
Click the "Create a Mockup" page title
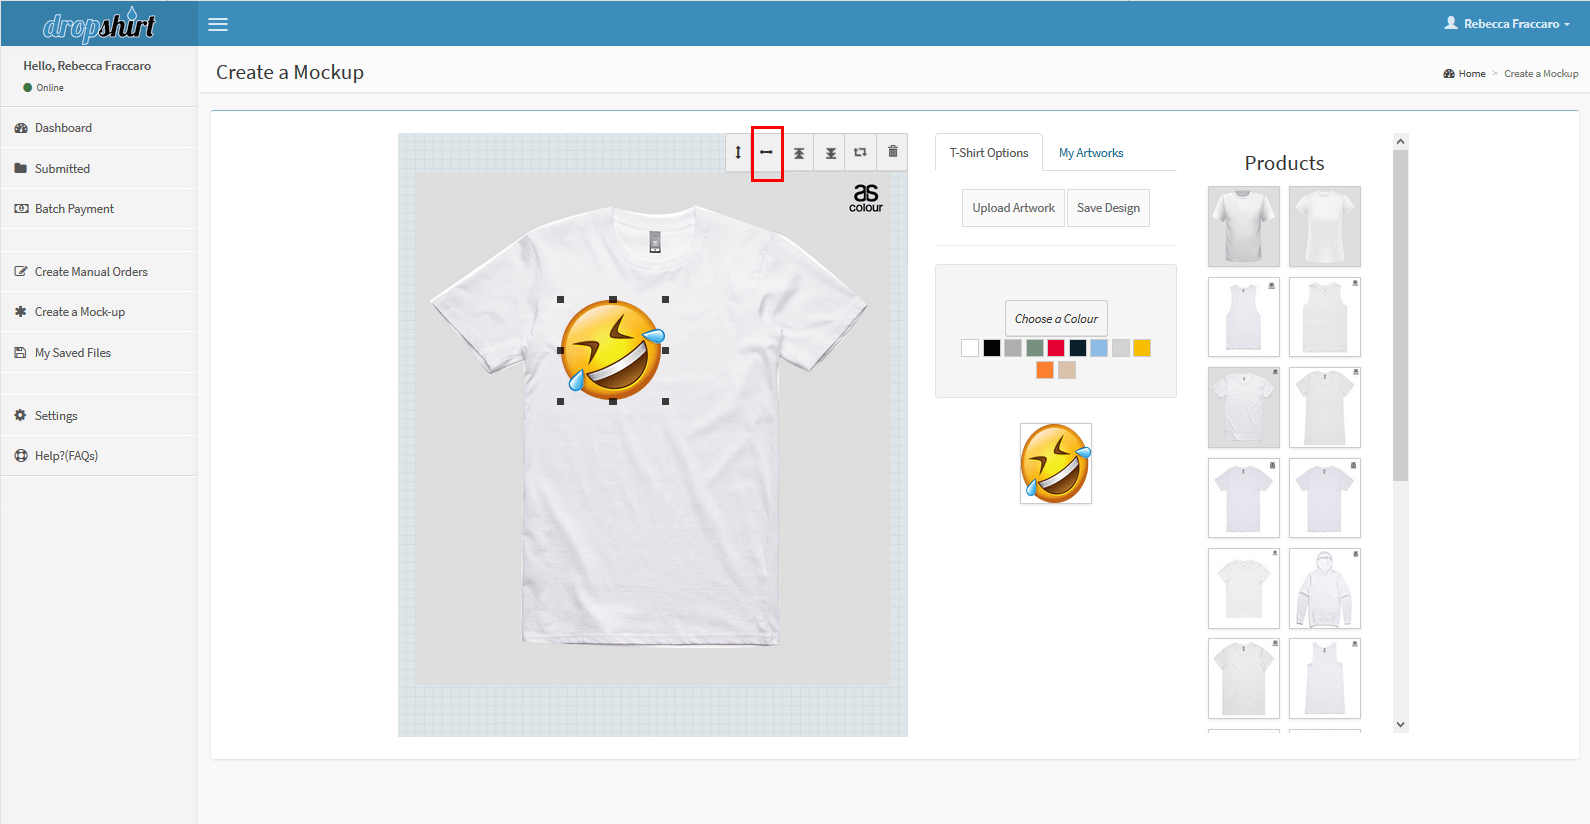click(290, 72)
